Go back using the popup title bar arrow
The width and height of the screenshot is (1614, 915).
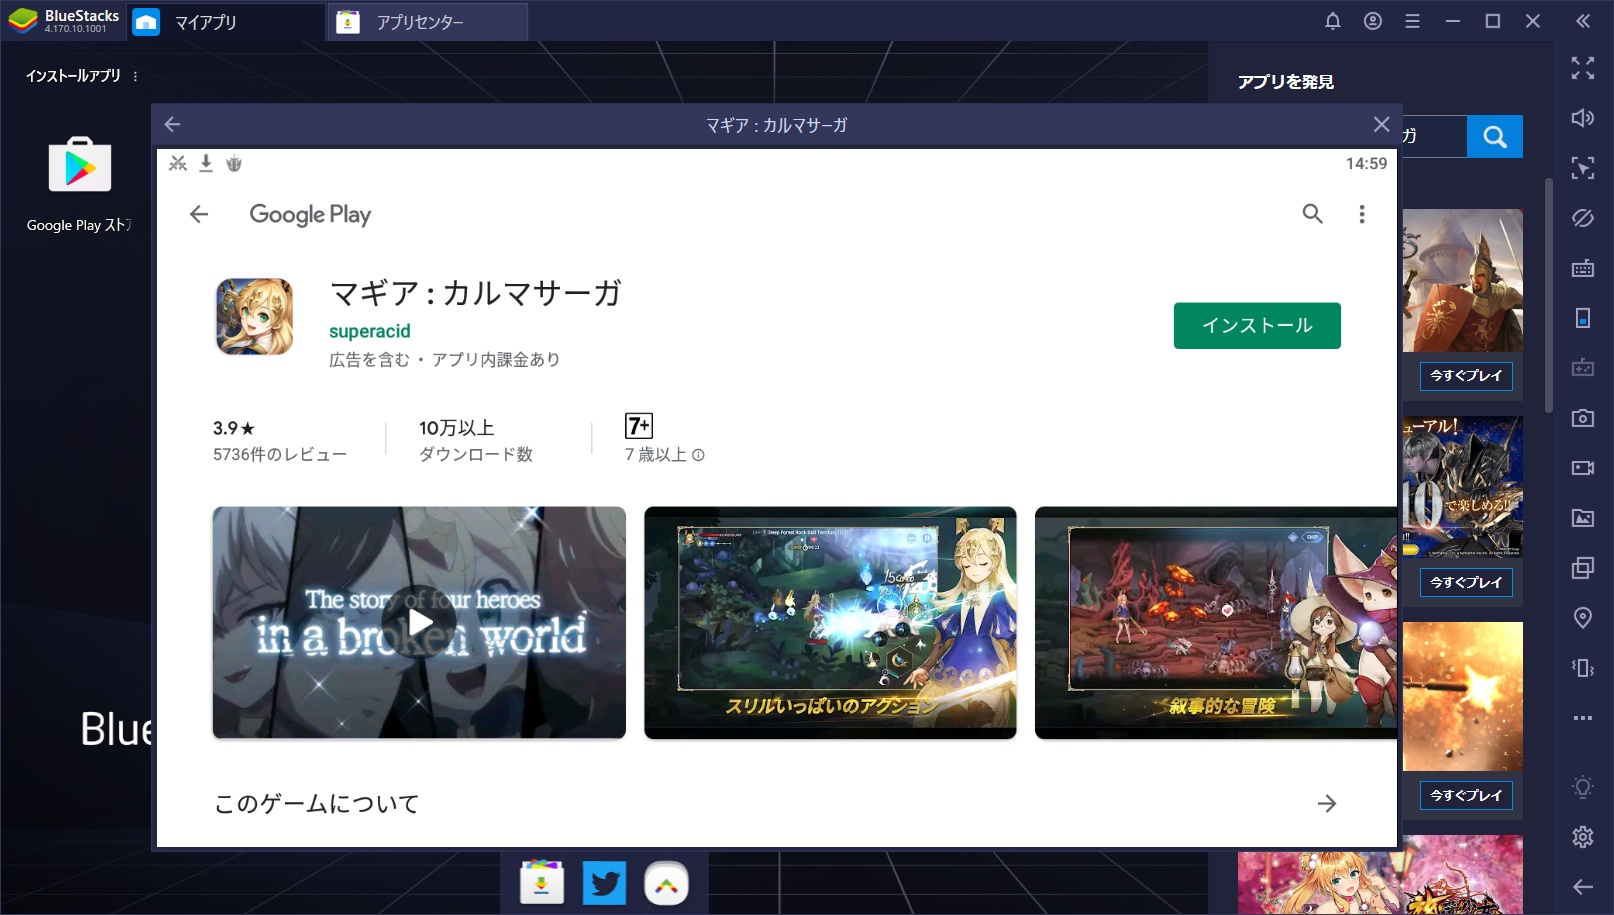(172, 124)
